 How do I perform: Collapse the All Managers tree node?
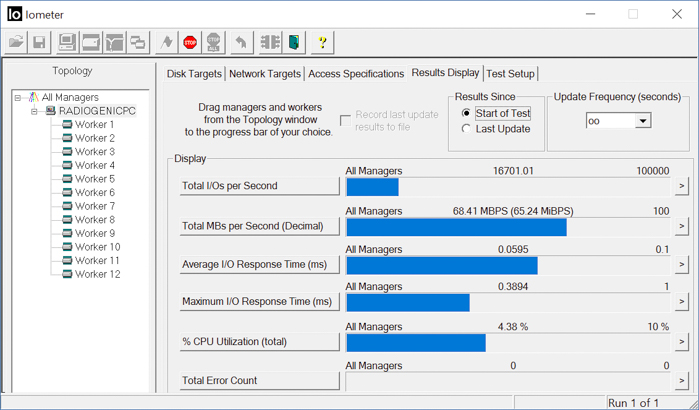(x=19, y=98)
